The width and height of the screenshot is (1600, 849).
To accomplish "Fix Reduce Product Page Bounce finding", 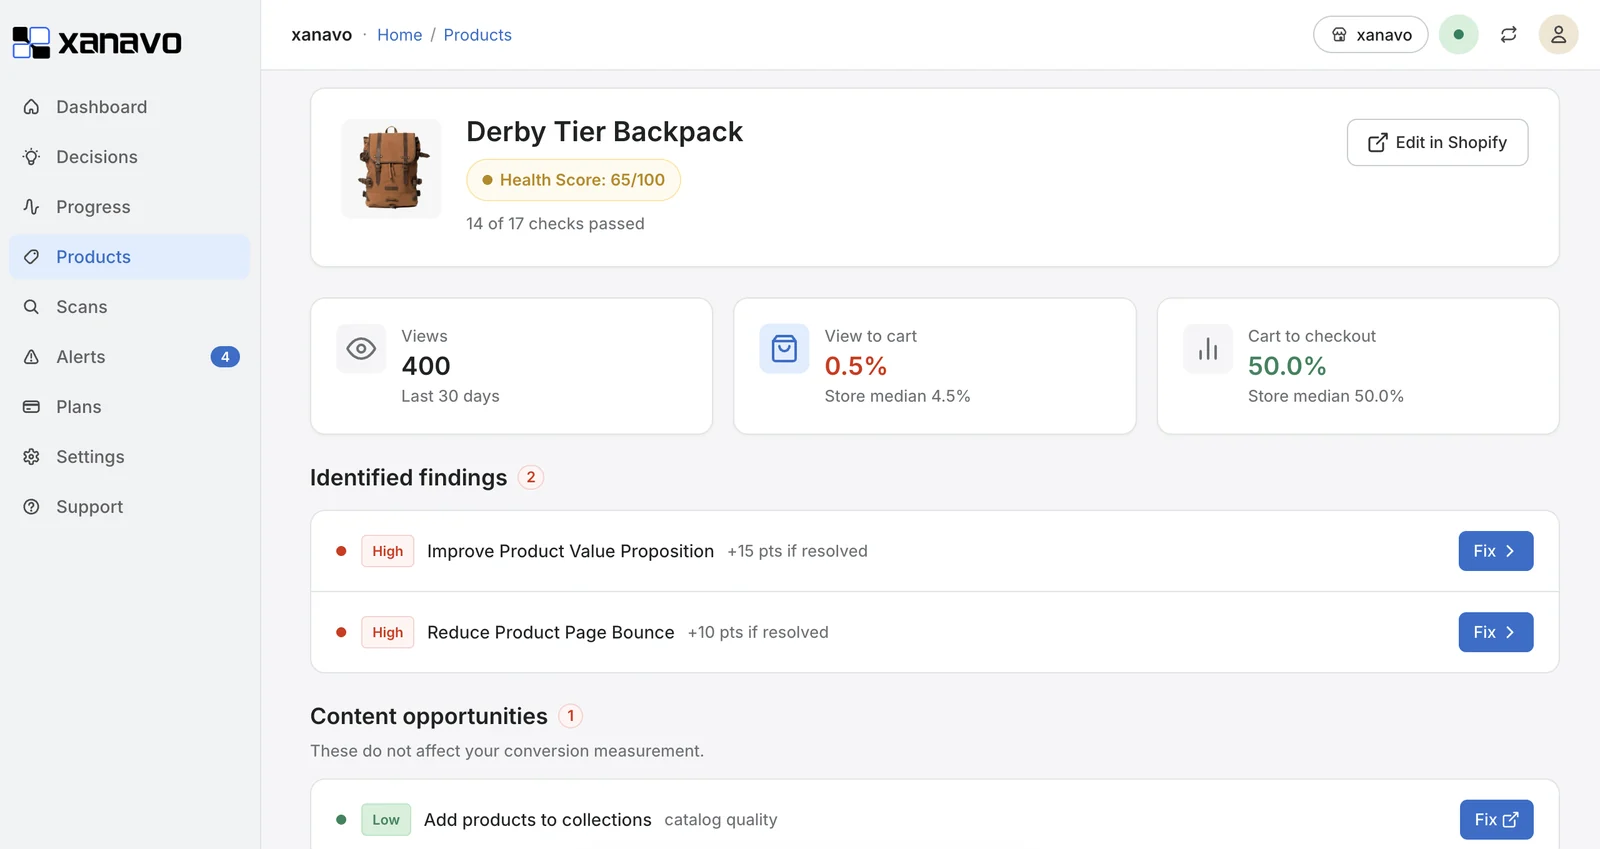I will [x=1495, y=632].
